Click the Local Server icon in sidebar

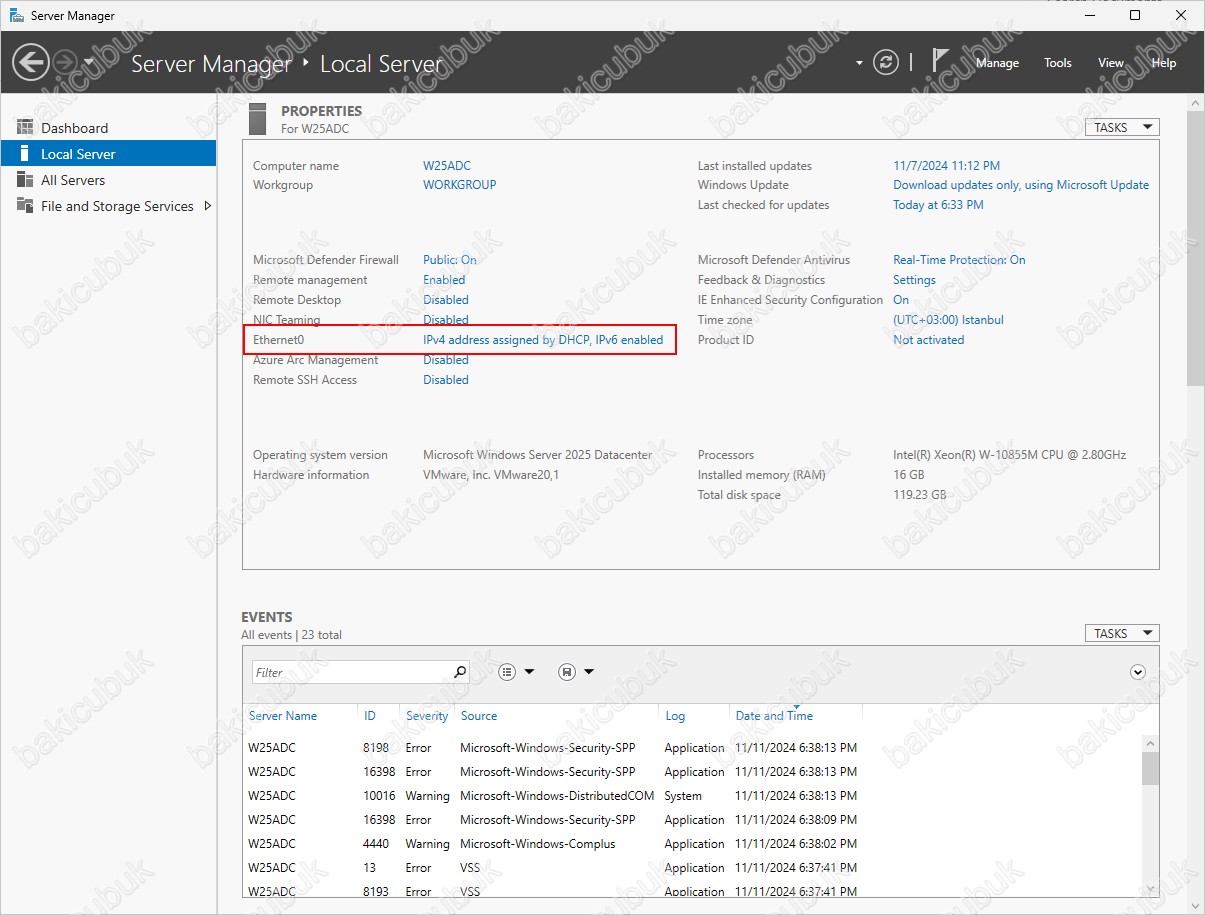[25, 154]
